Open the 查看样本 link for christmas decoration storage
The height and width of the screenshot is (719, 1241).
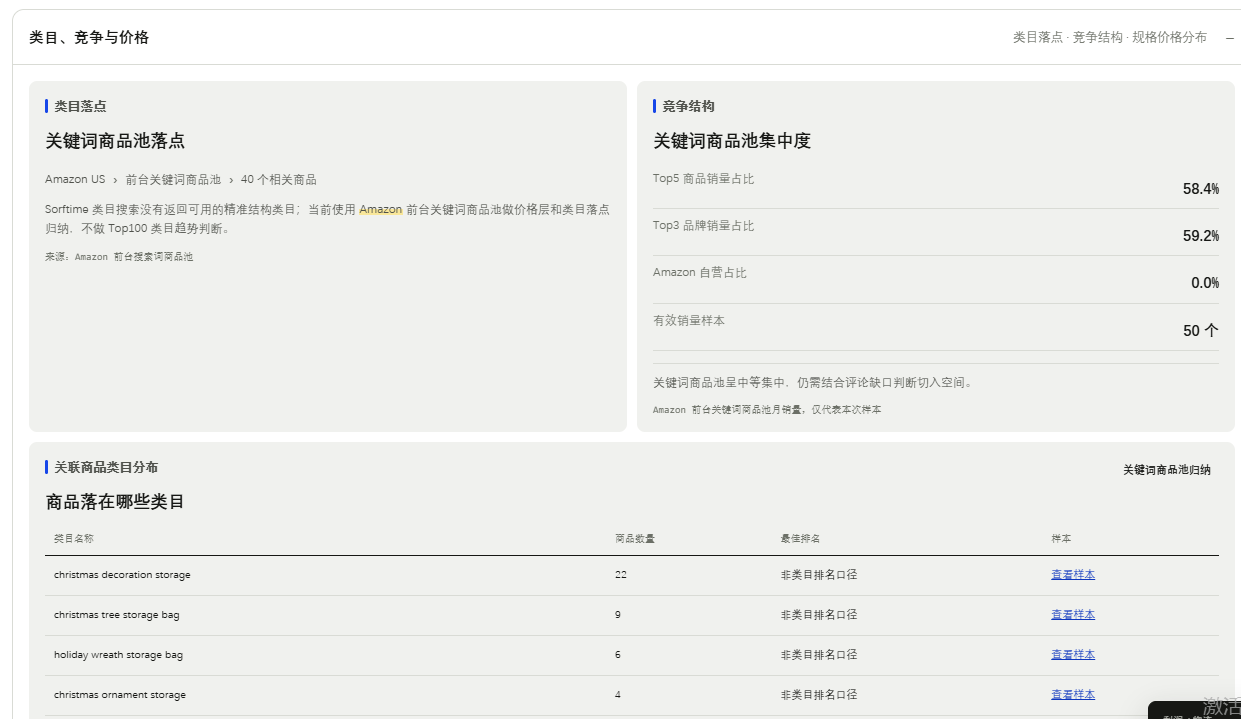click(x=1073, y=575)
